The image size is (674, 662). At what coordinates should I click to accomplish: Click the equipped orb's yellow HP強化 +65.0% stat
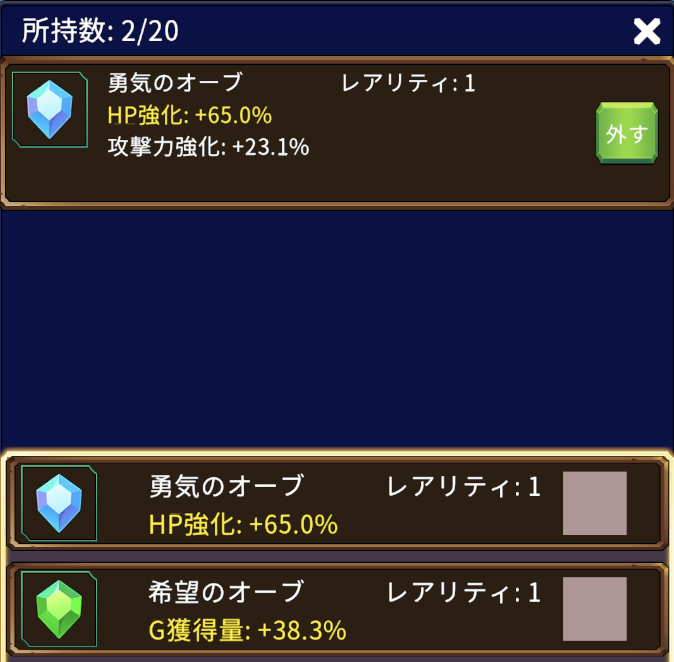(x=189, y=115)
